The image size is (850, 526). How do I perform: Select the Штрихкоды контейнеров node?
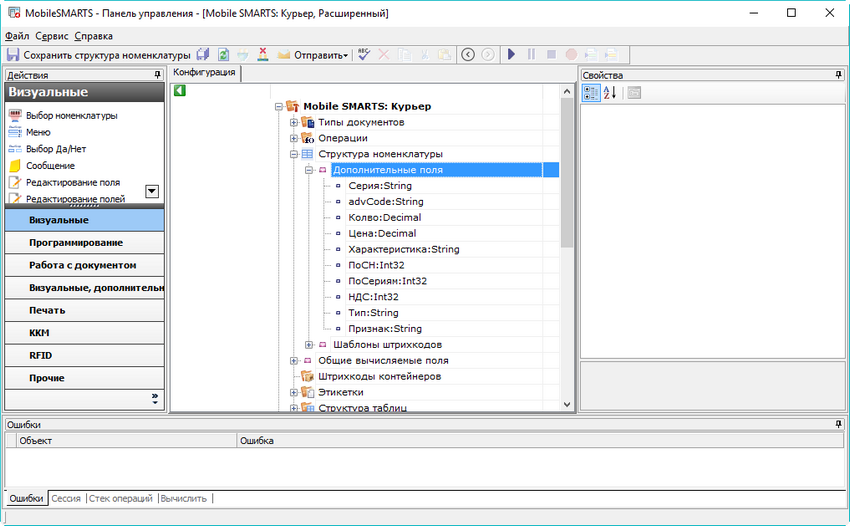[379, 376]
